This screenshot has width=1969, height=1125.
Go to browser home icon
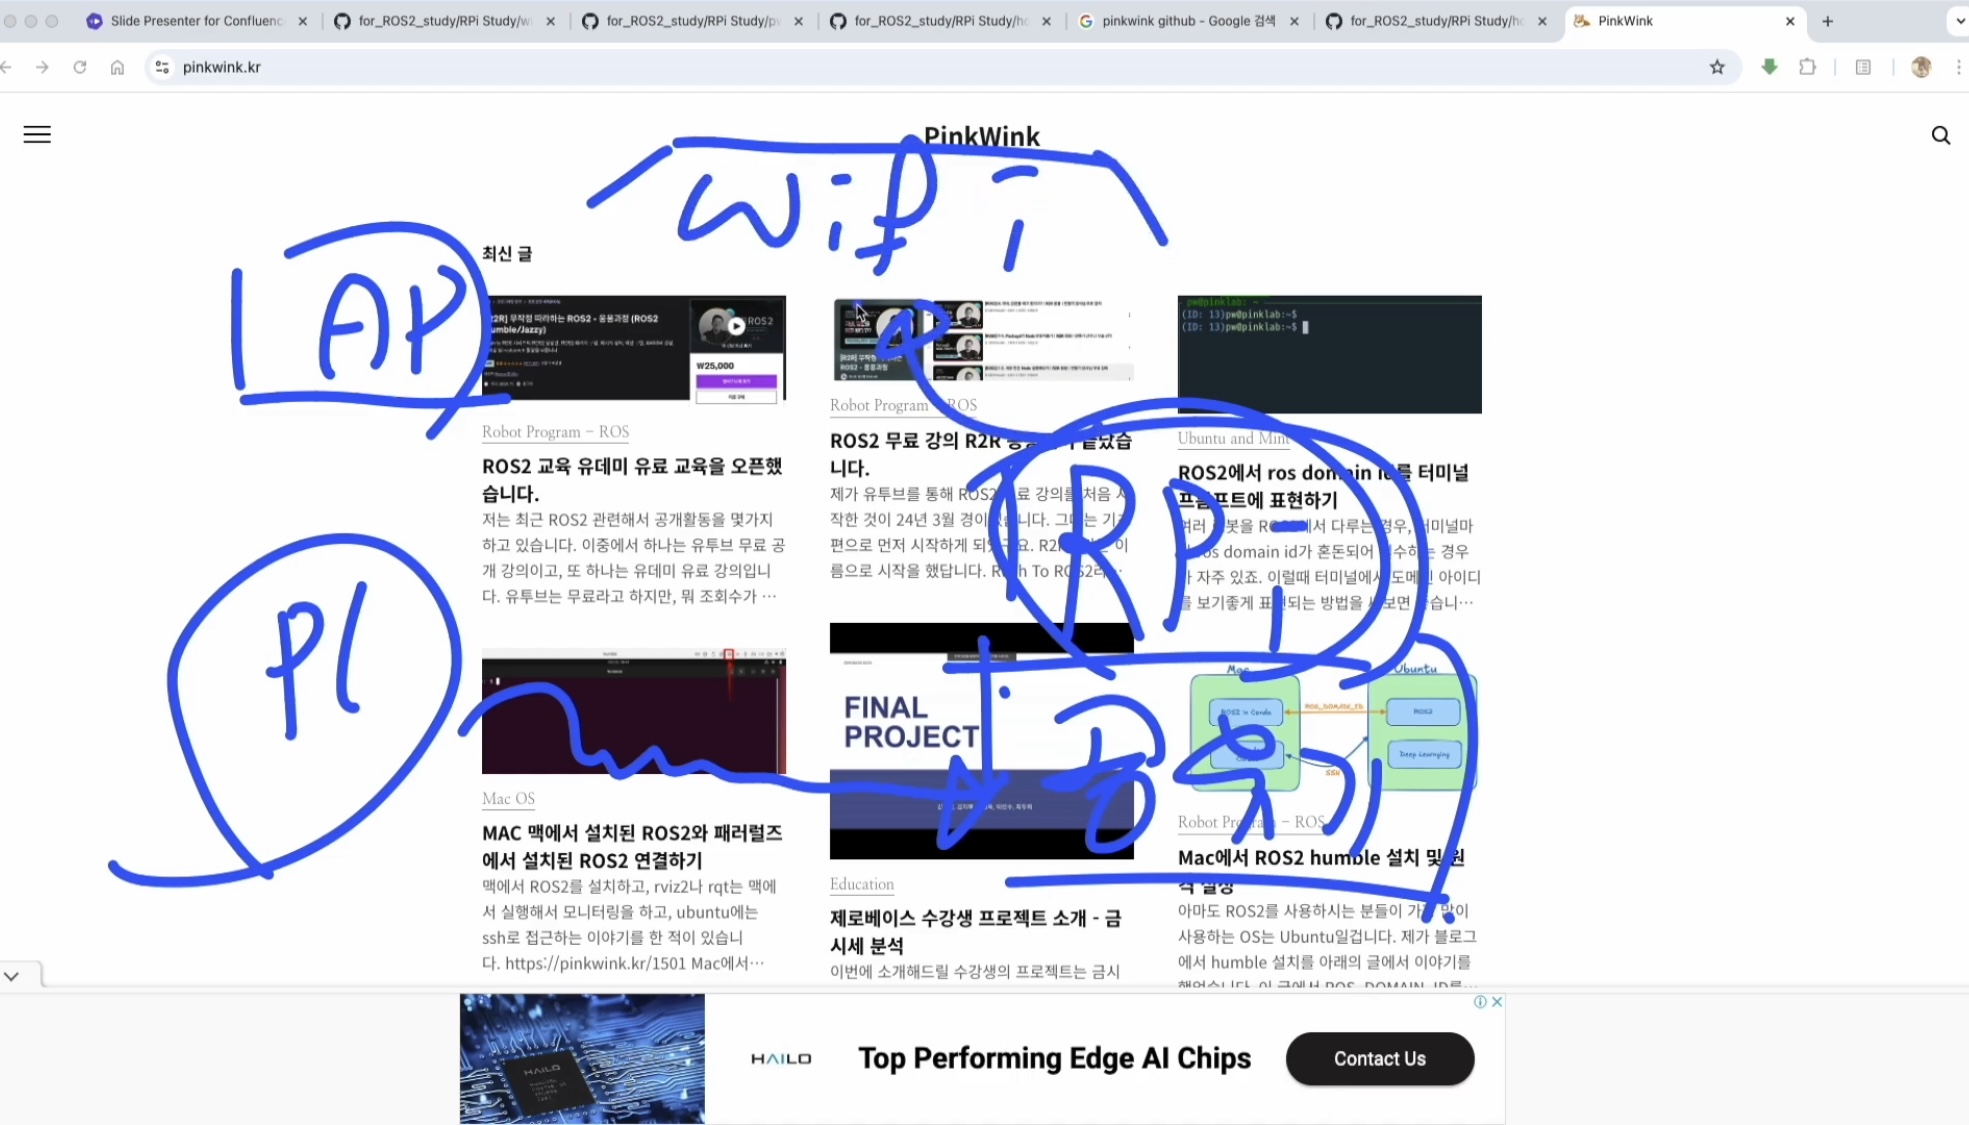coord(117,67)
